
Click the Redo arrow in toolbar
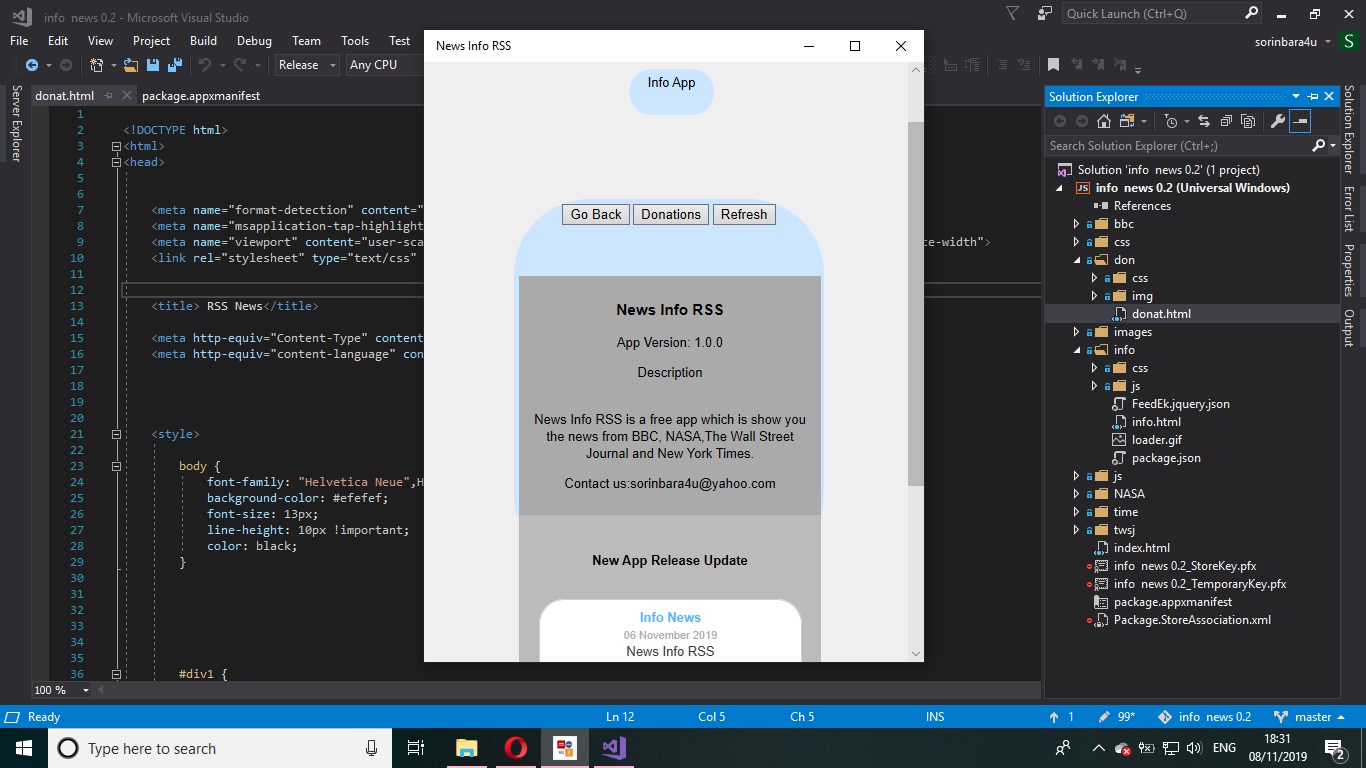(x=240, y=65)
